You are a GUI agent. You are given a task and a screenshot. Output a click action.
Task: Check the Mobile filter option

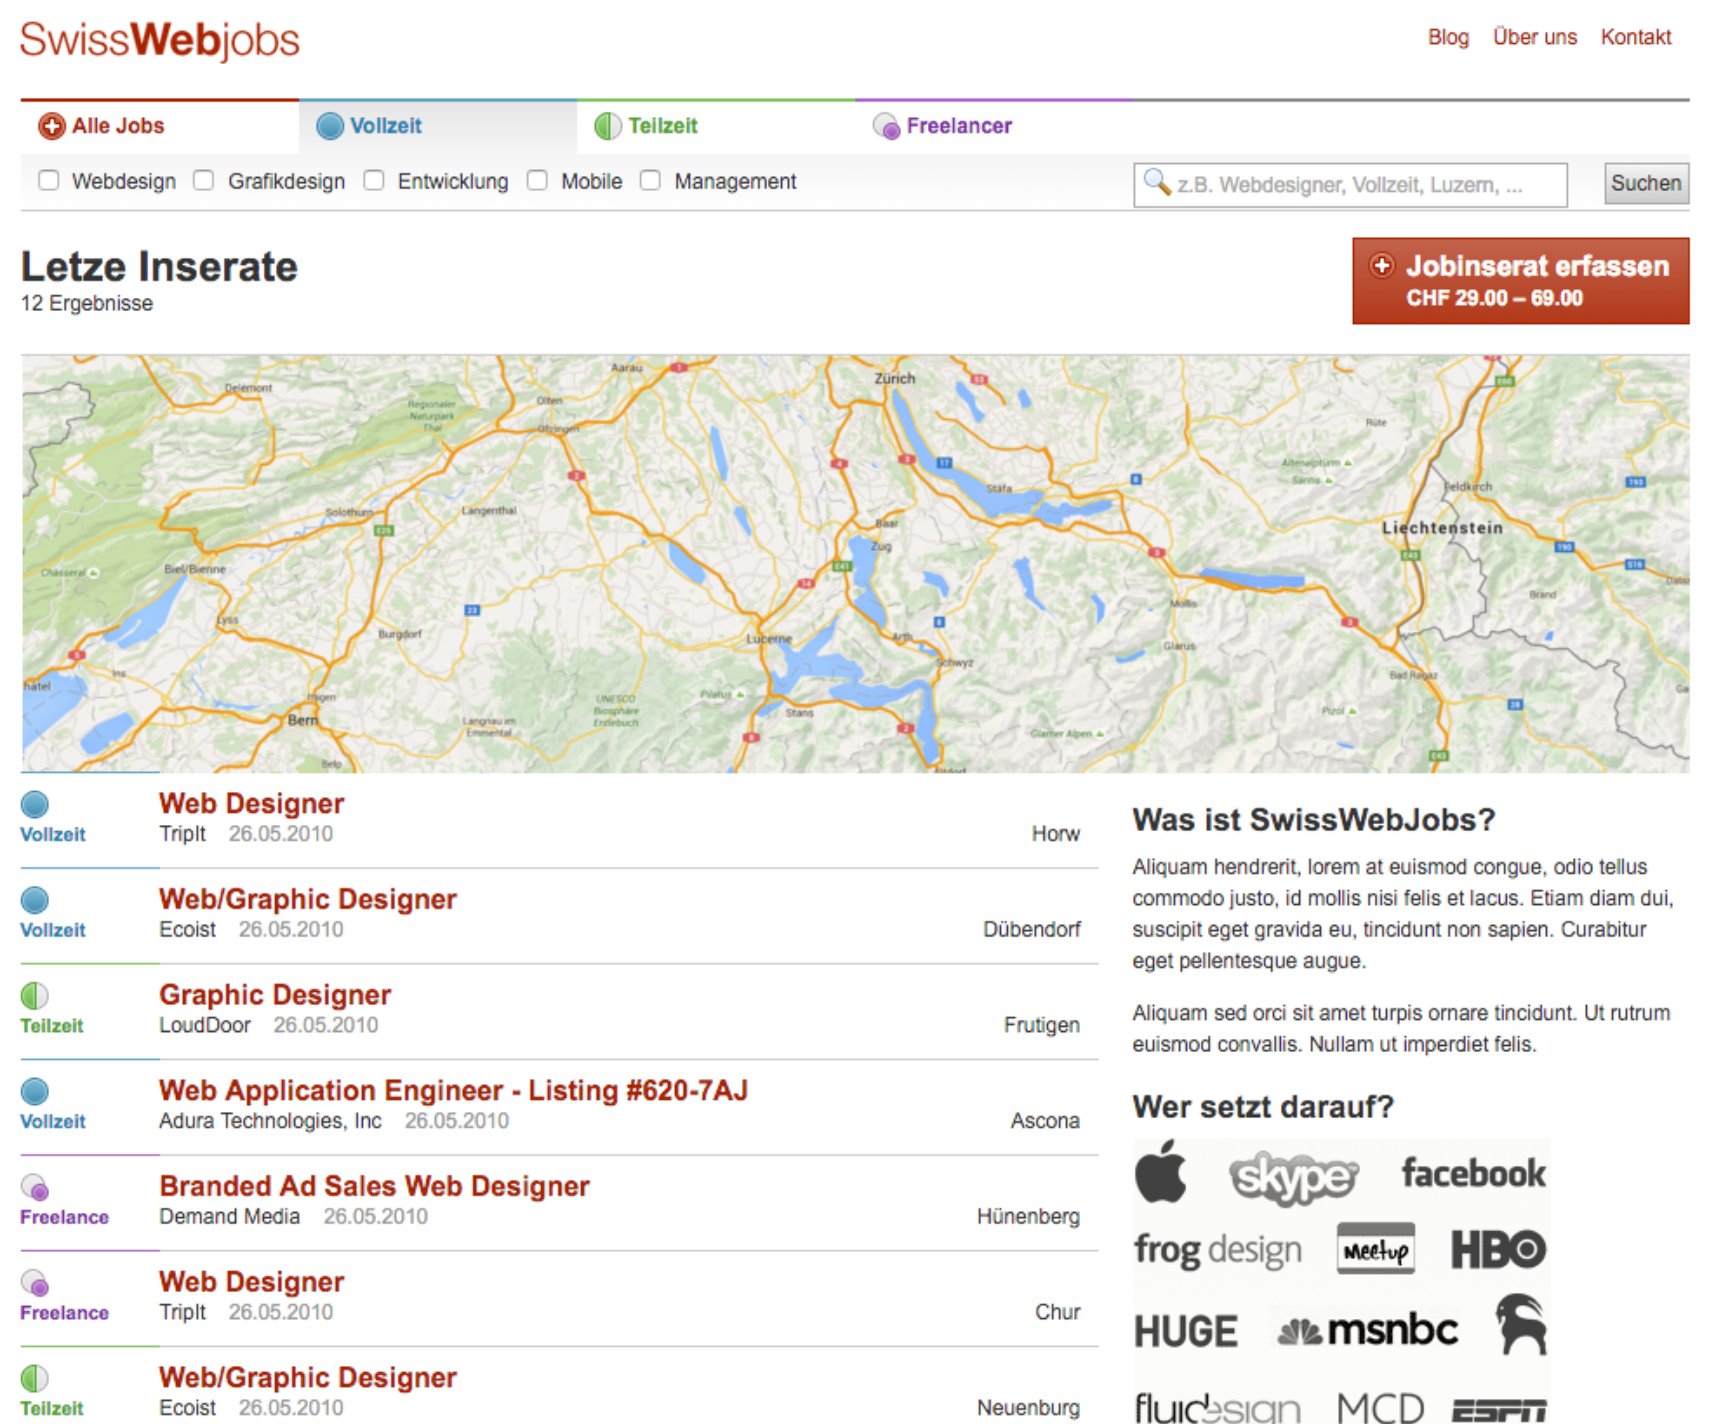(x=537, y=180)
